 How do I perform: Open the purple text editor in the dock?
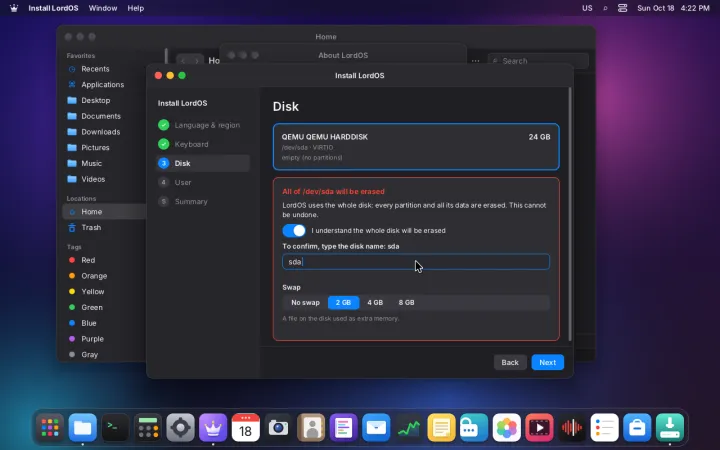343,428
